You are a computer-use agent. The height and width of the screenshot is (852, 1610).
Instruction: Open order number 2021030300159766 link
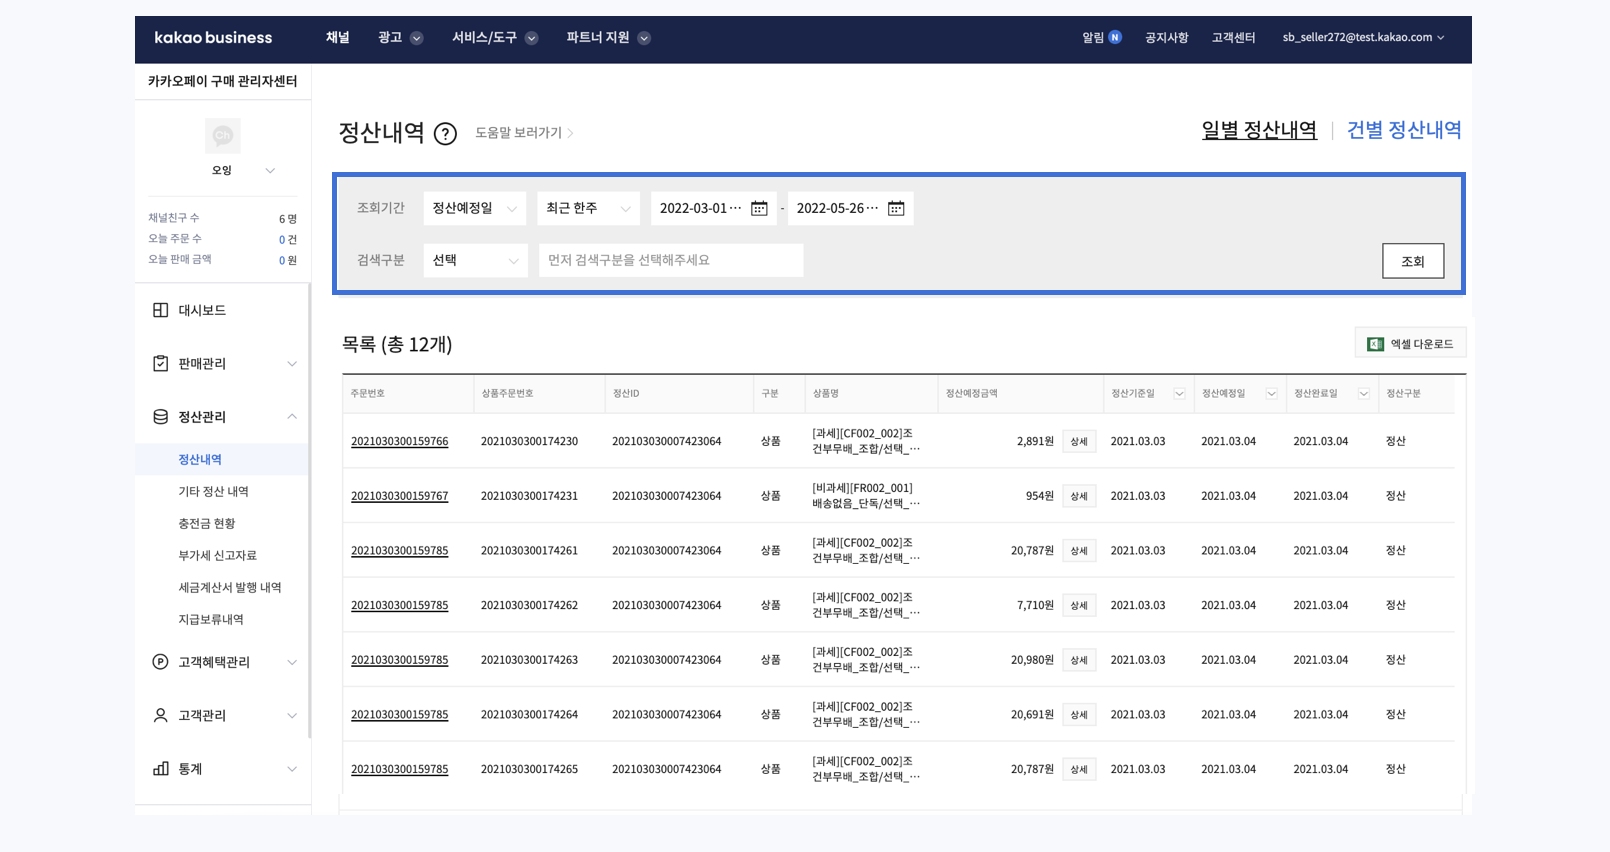coord(399,441)
